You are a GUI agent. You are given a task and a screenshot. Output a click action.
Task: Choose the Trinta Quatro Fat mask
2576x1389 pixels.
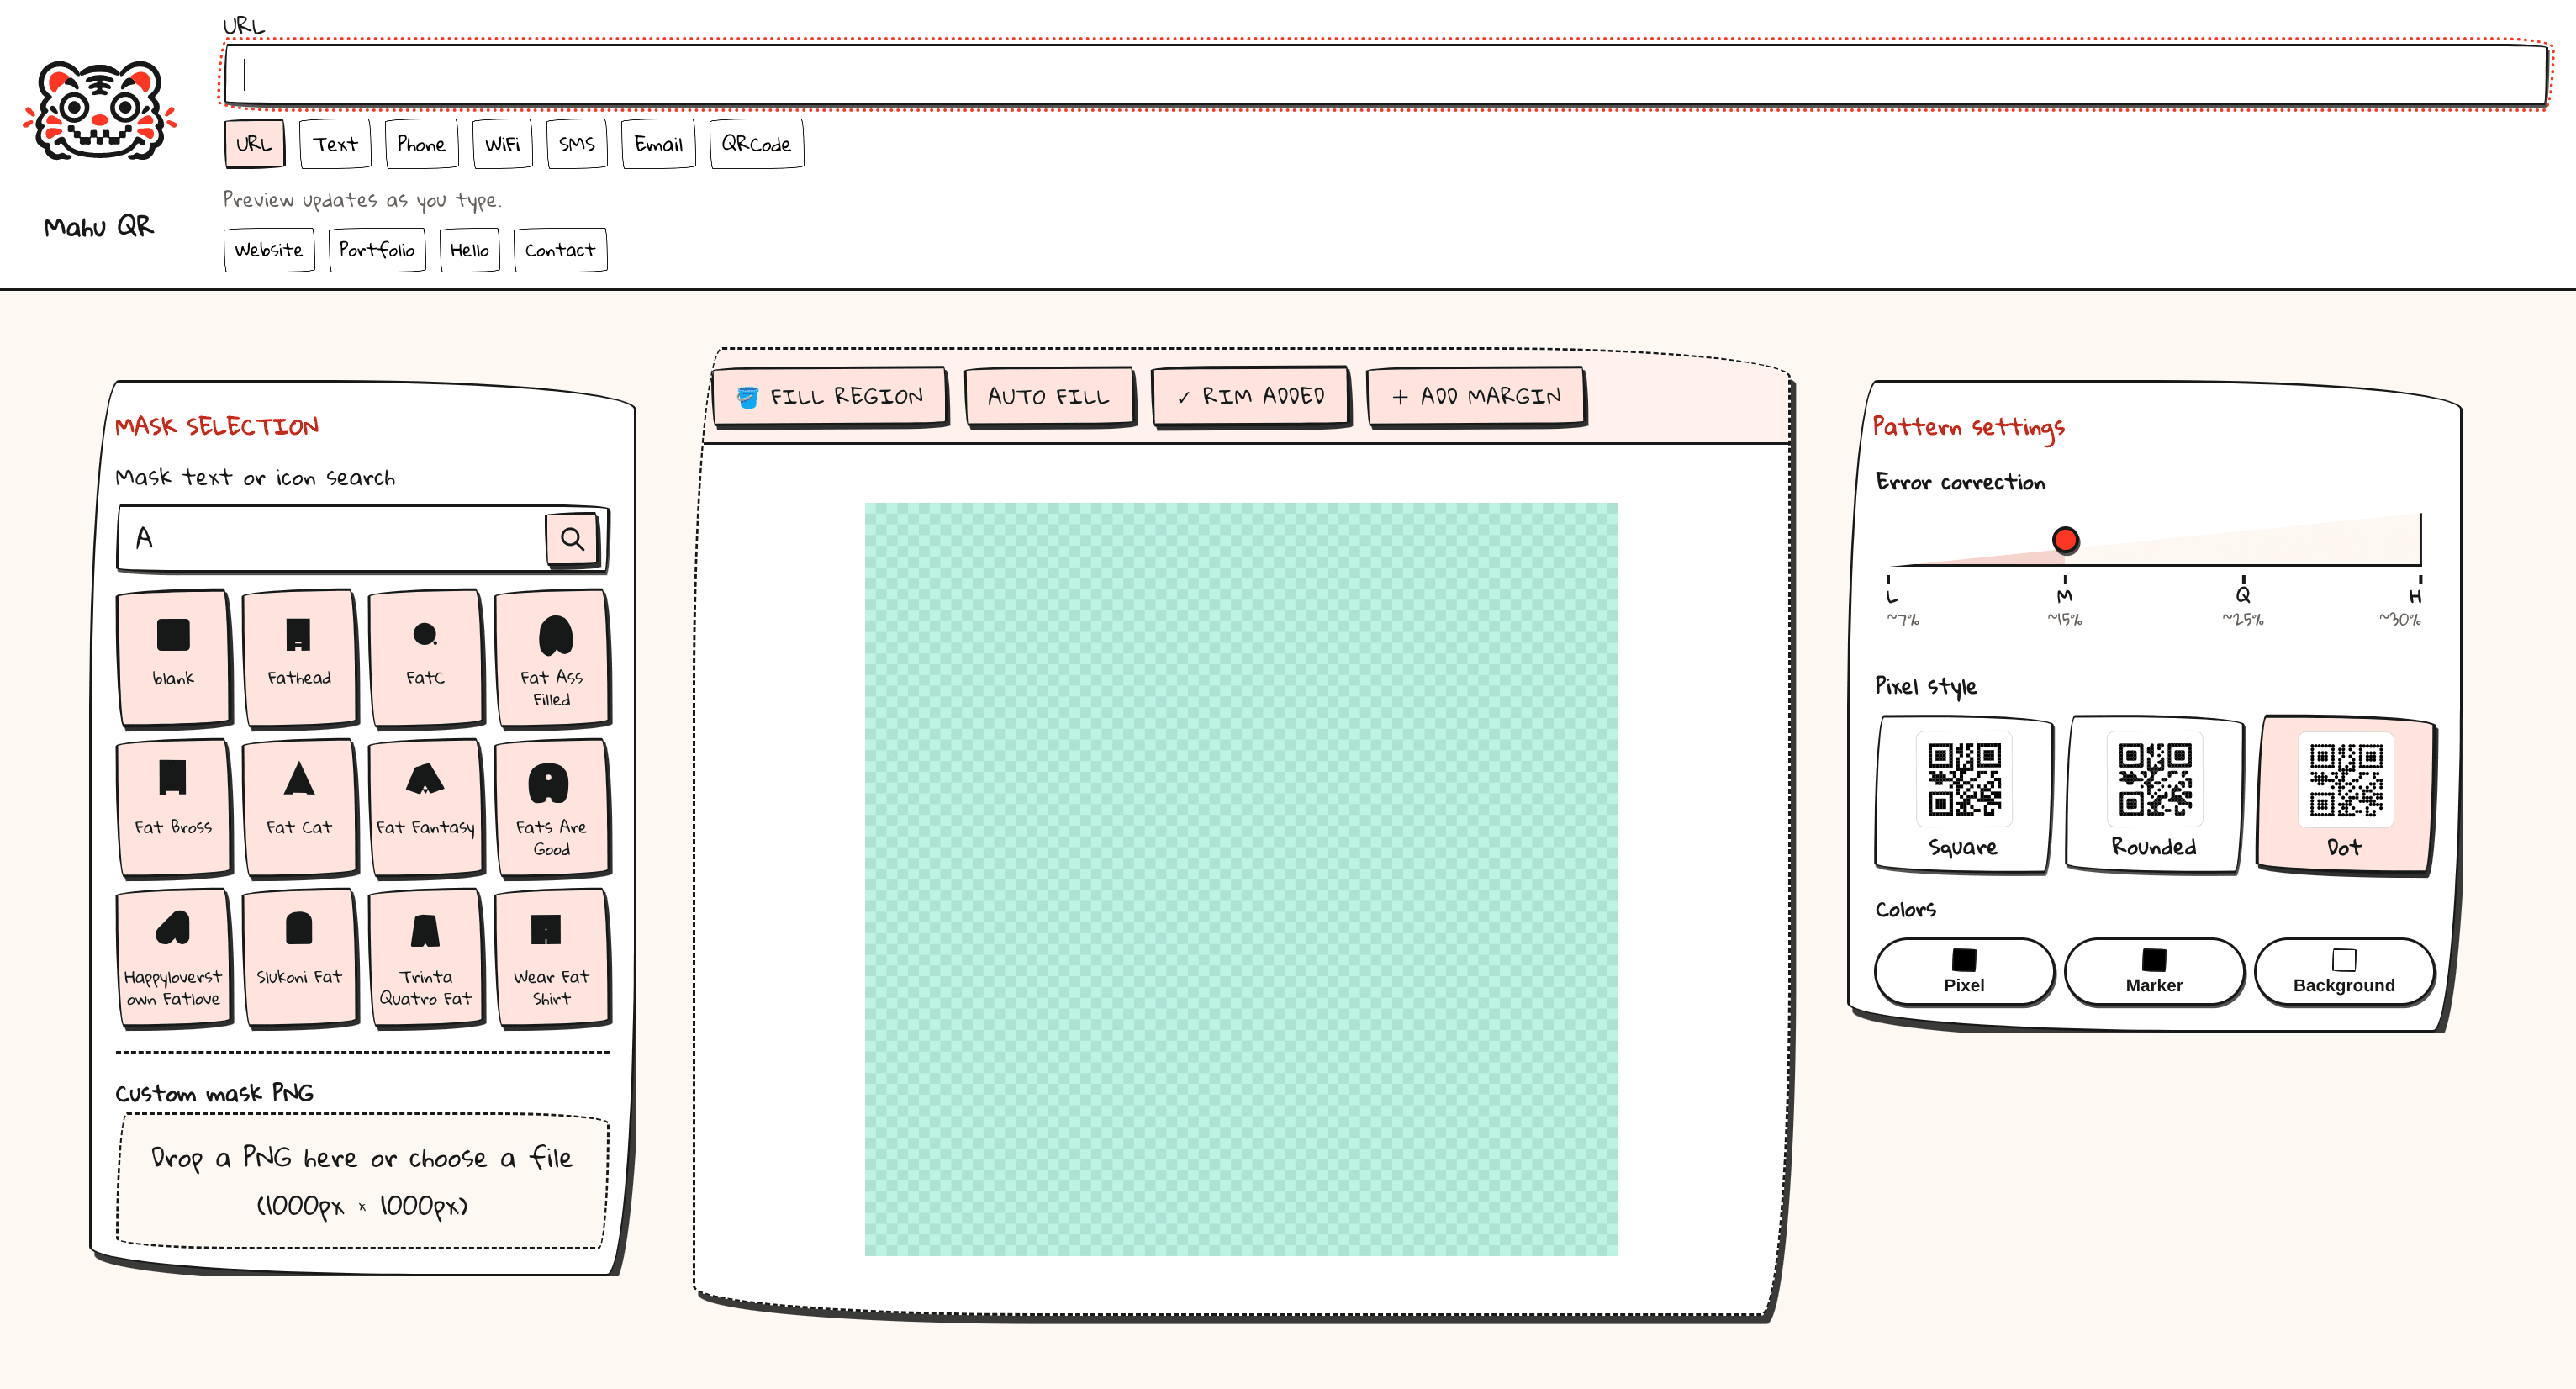click(x=425, y=956)
